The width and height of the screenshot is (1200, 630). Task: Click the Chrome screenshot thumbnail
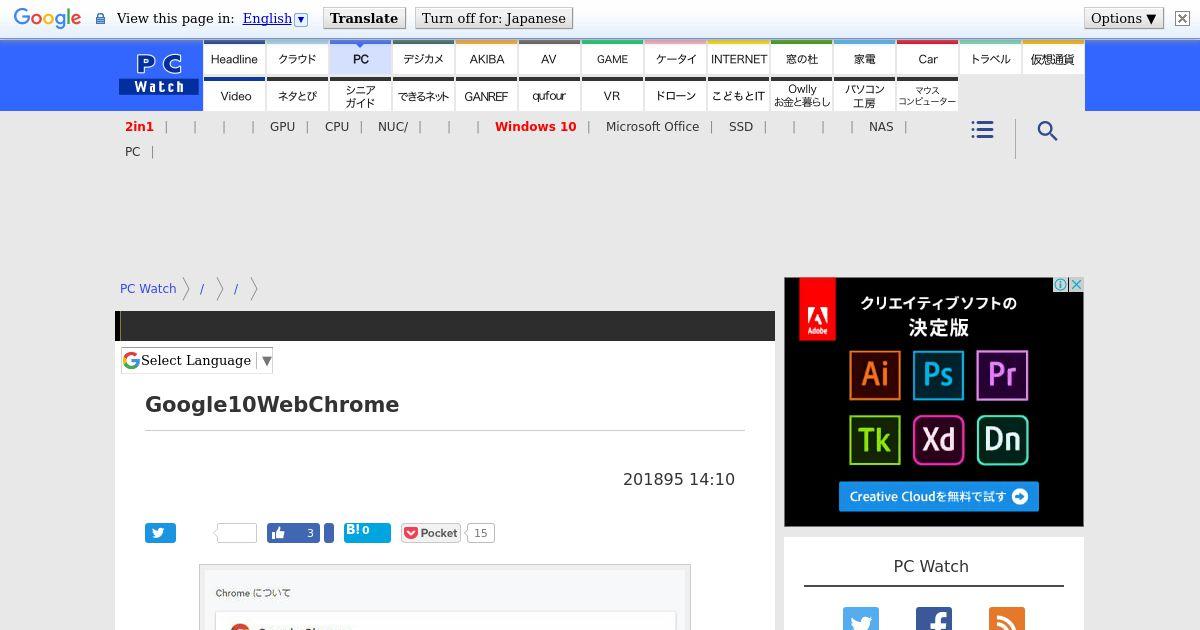[x=445, y=597]
